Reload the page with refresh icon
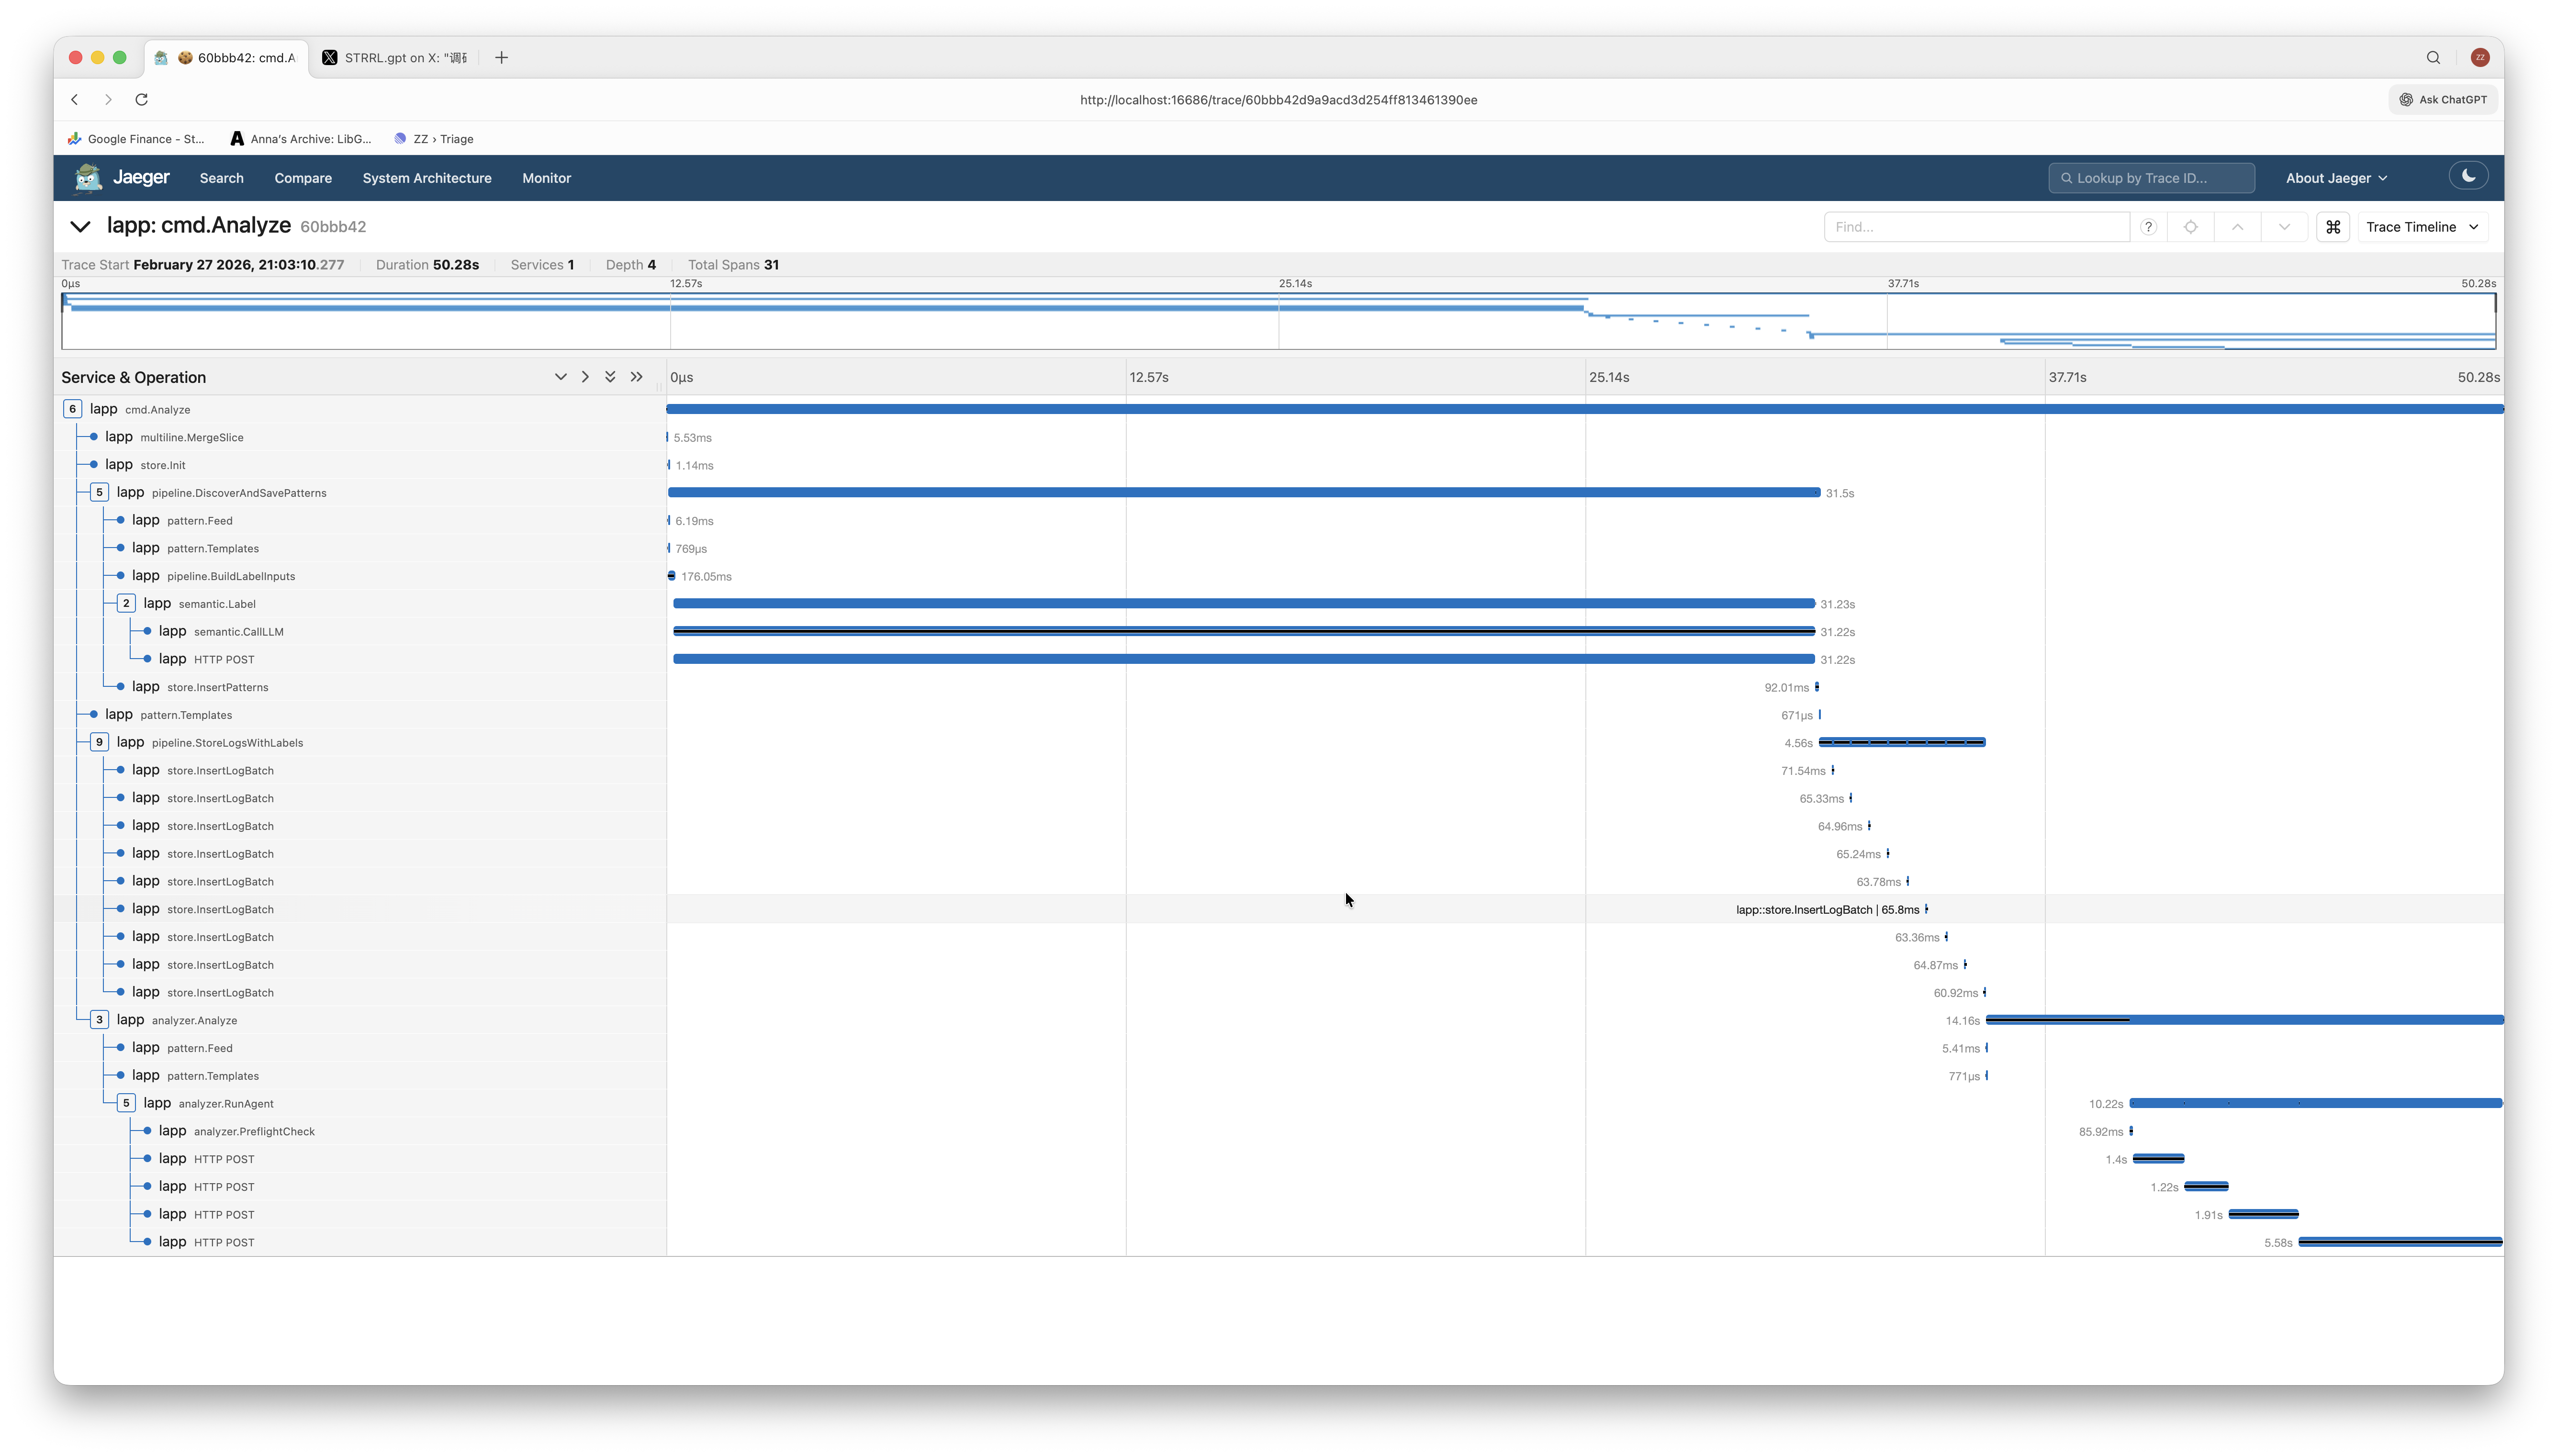This screenshot has height=1456, width=2558. pos(141,99)
